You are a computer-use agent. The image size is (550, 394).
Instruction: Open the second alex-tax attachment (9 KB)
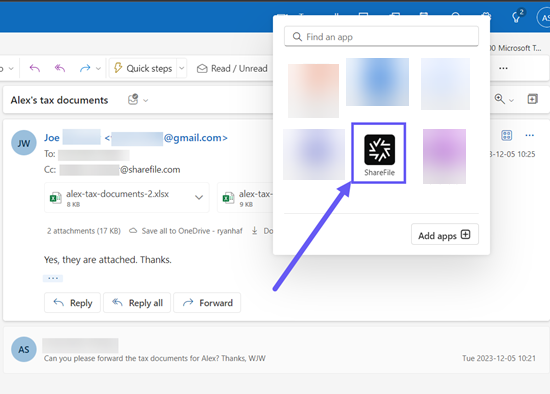[x=246, y=198]
